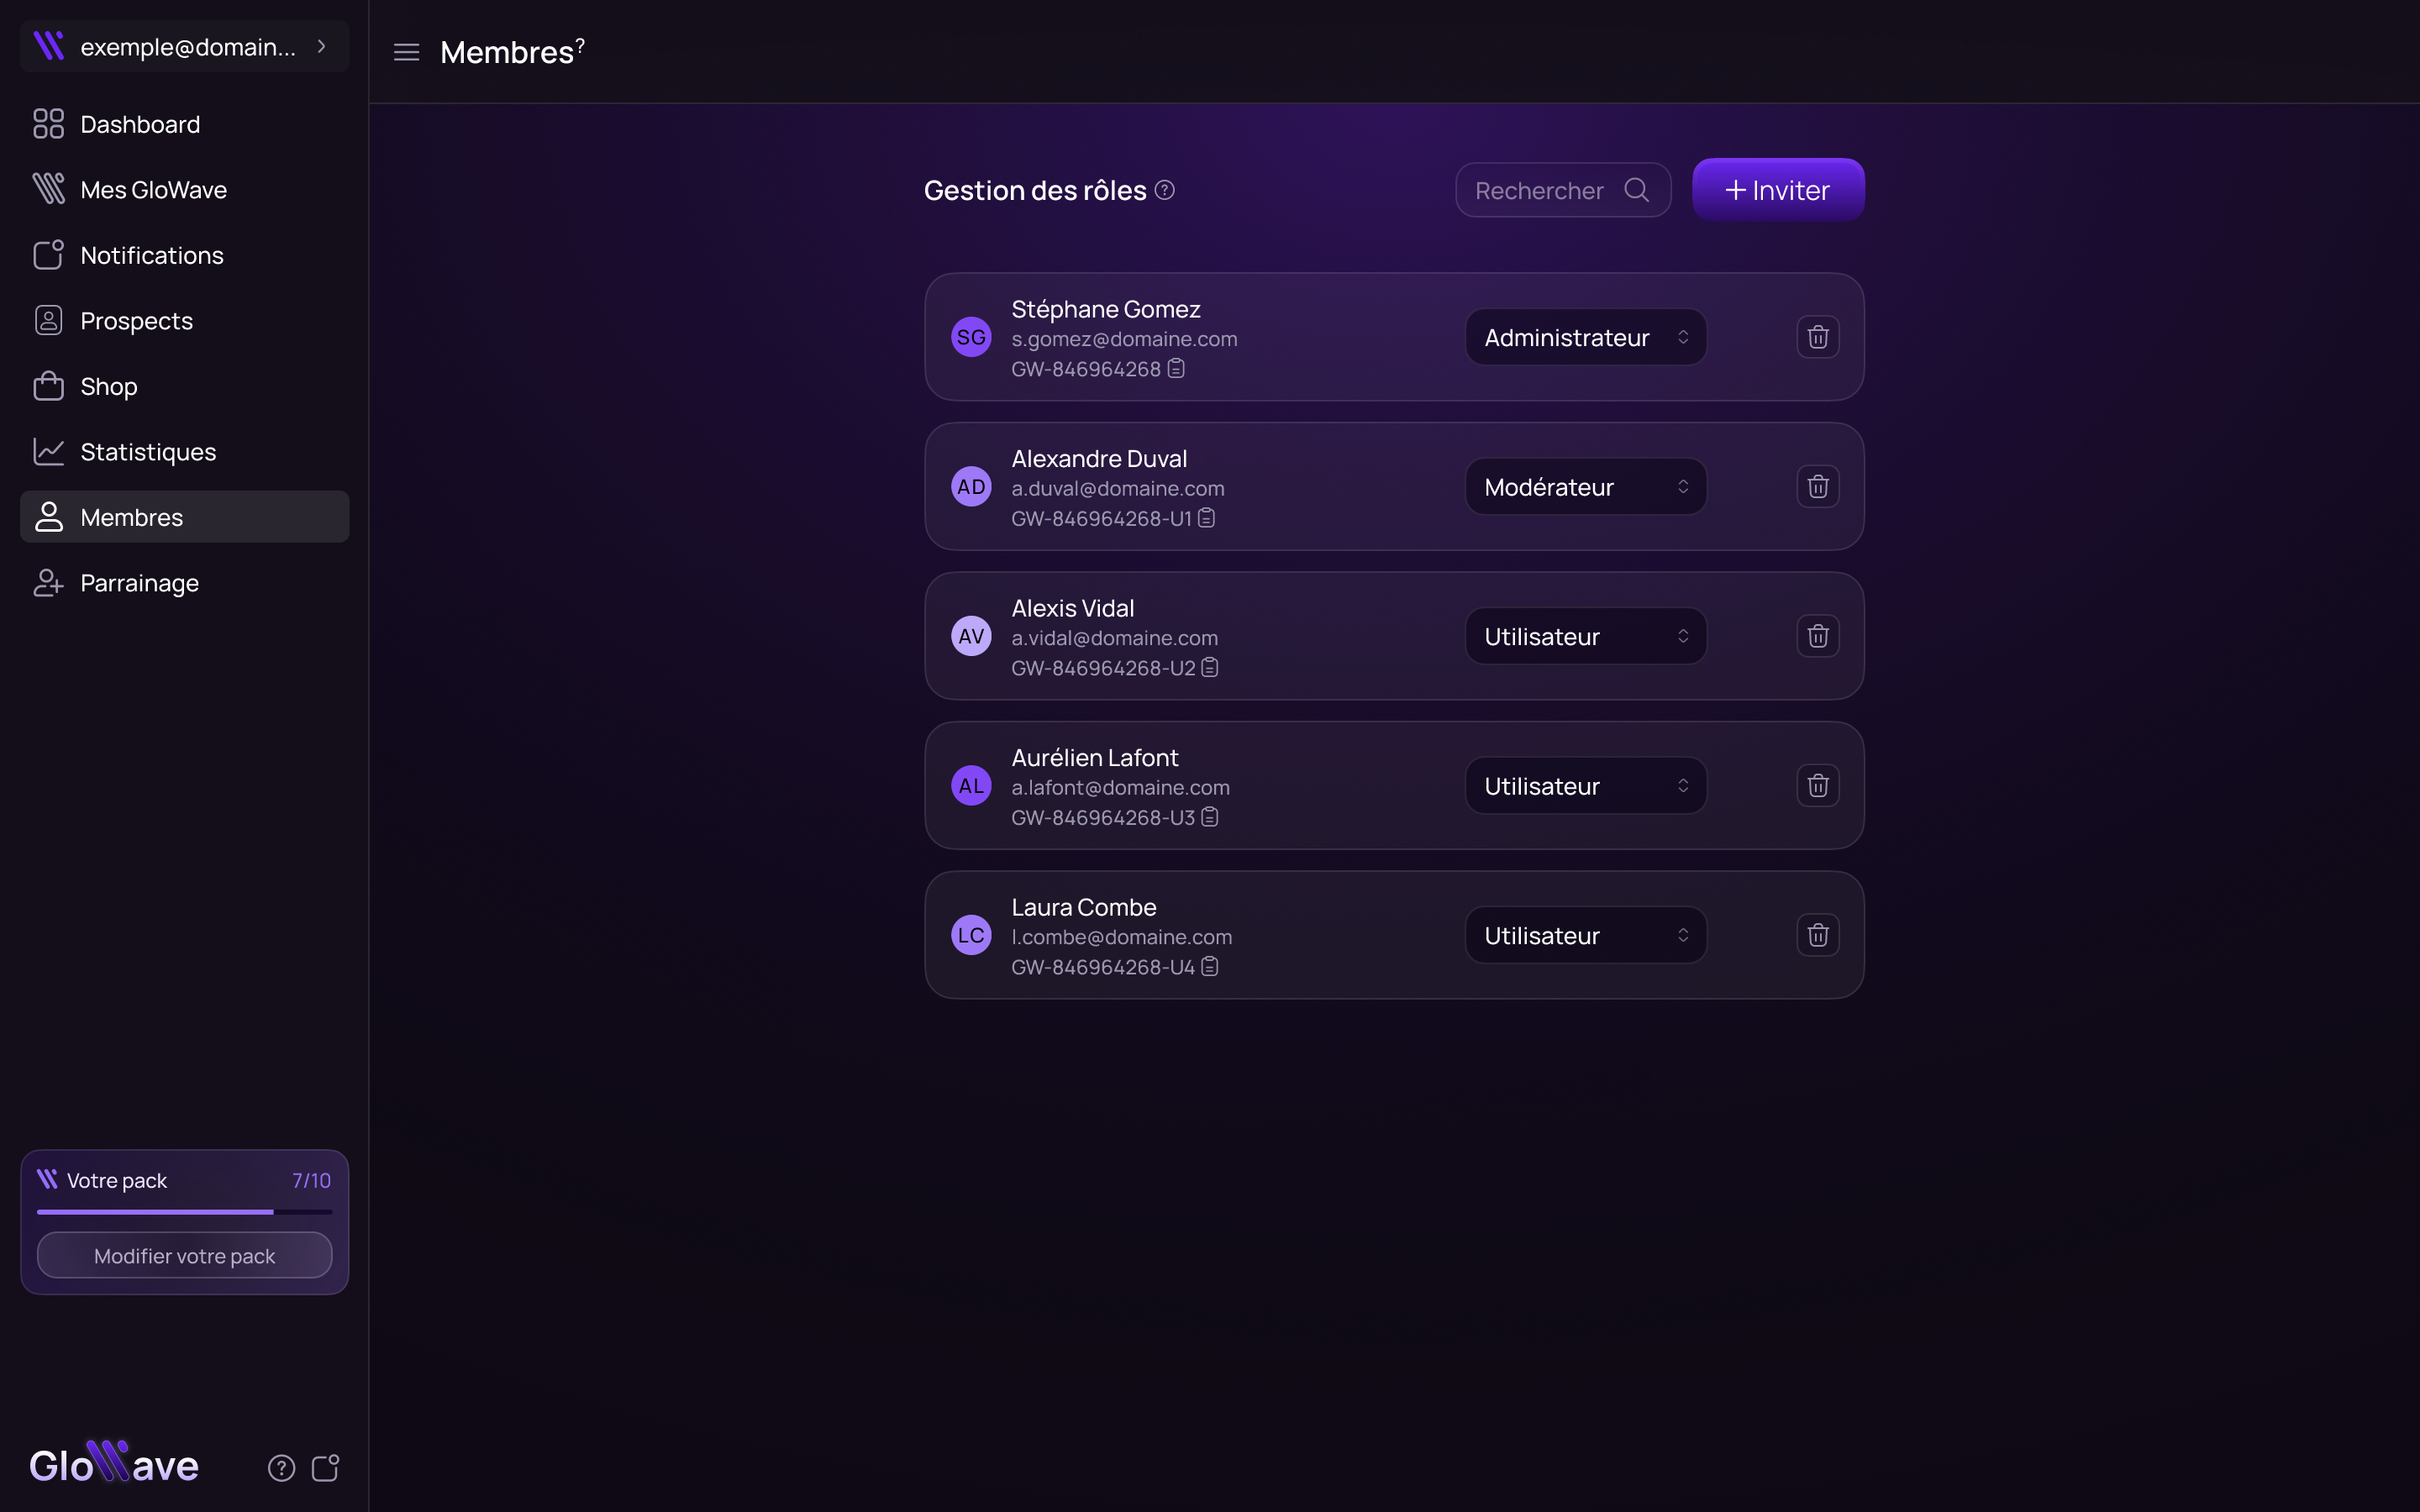Remove Alexandre Duval using the trash icon
The image size is (2420, 1512).
(x=1817, y=487)
